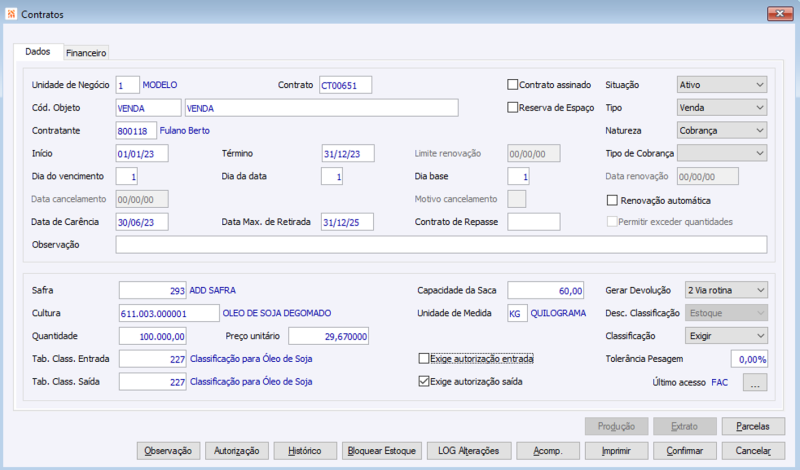
Task: Open the empty Tipo de Cobrança dropdown
Action: coord(722,153)
